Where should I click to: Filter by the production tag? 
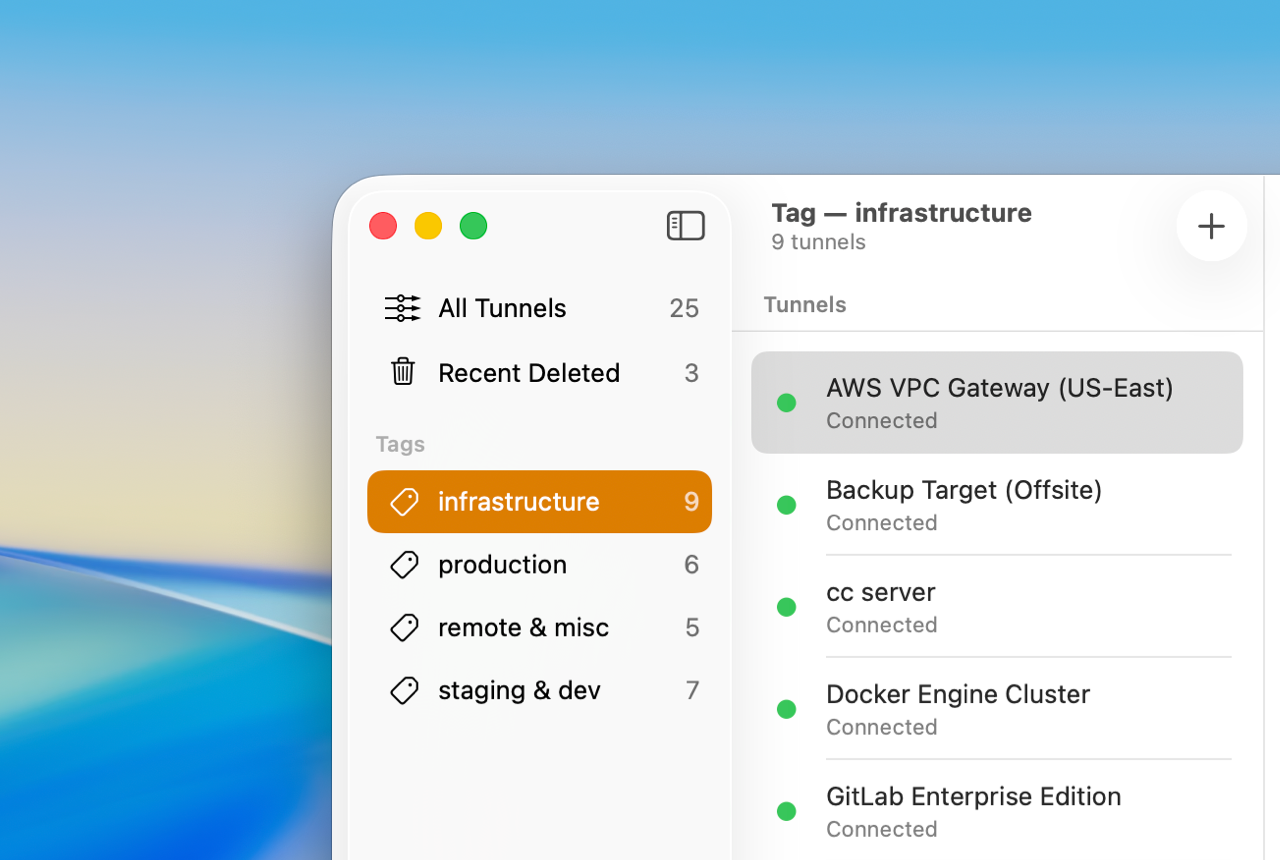[x=540, y=565]
